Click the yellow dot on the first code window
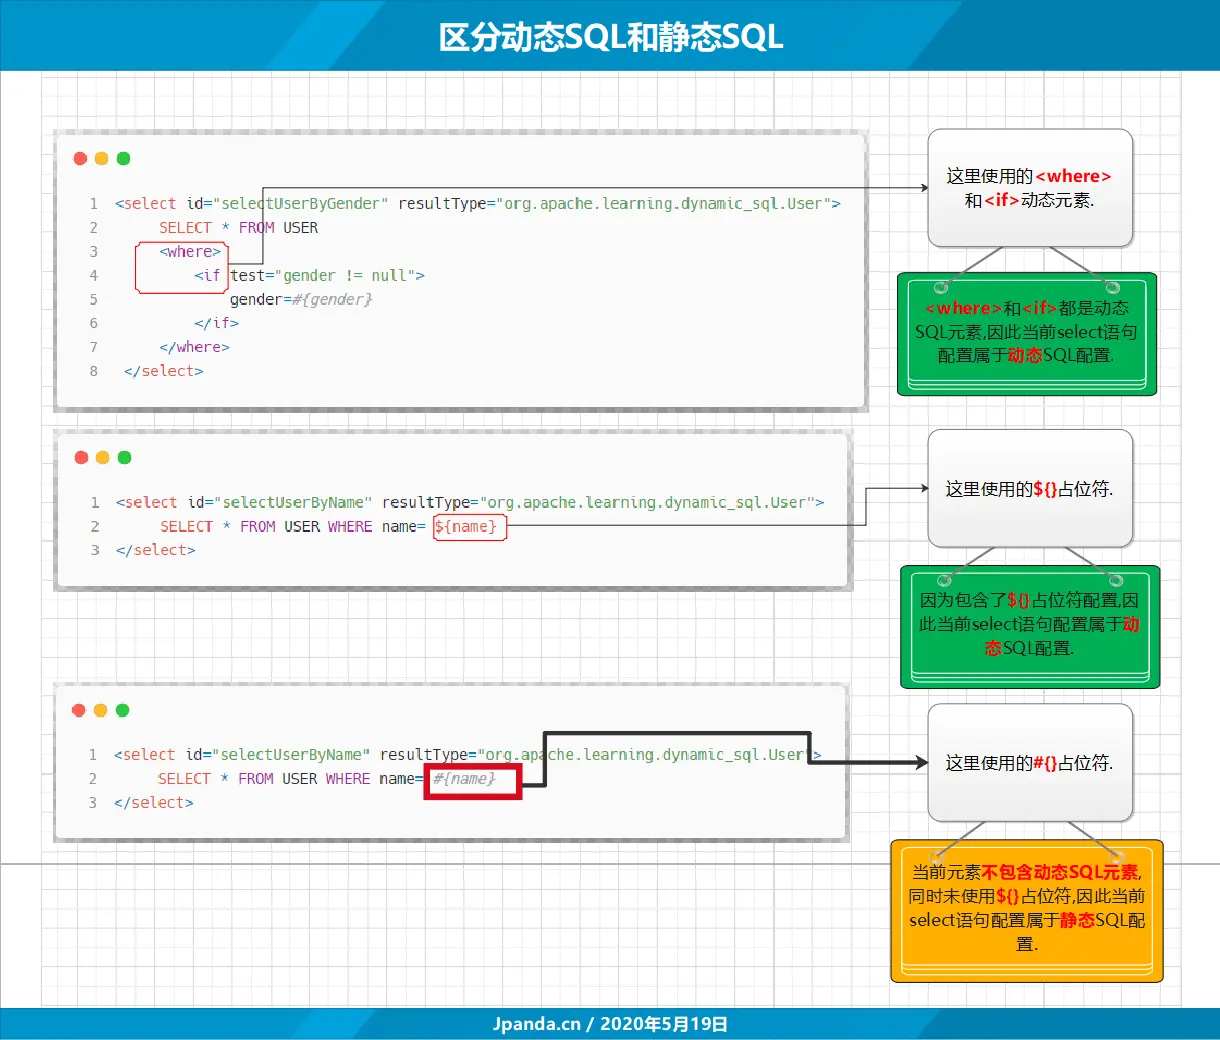 pyautogui.click(x=102, y=158)
